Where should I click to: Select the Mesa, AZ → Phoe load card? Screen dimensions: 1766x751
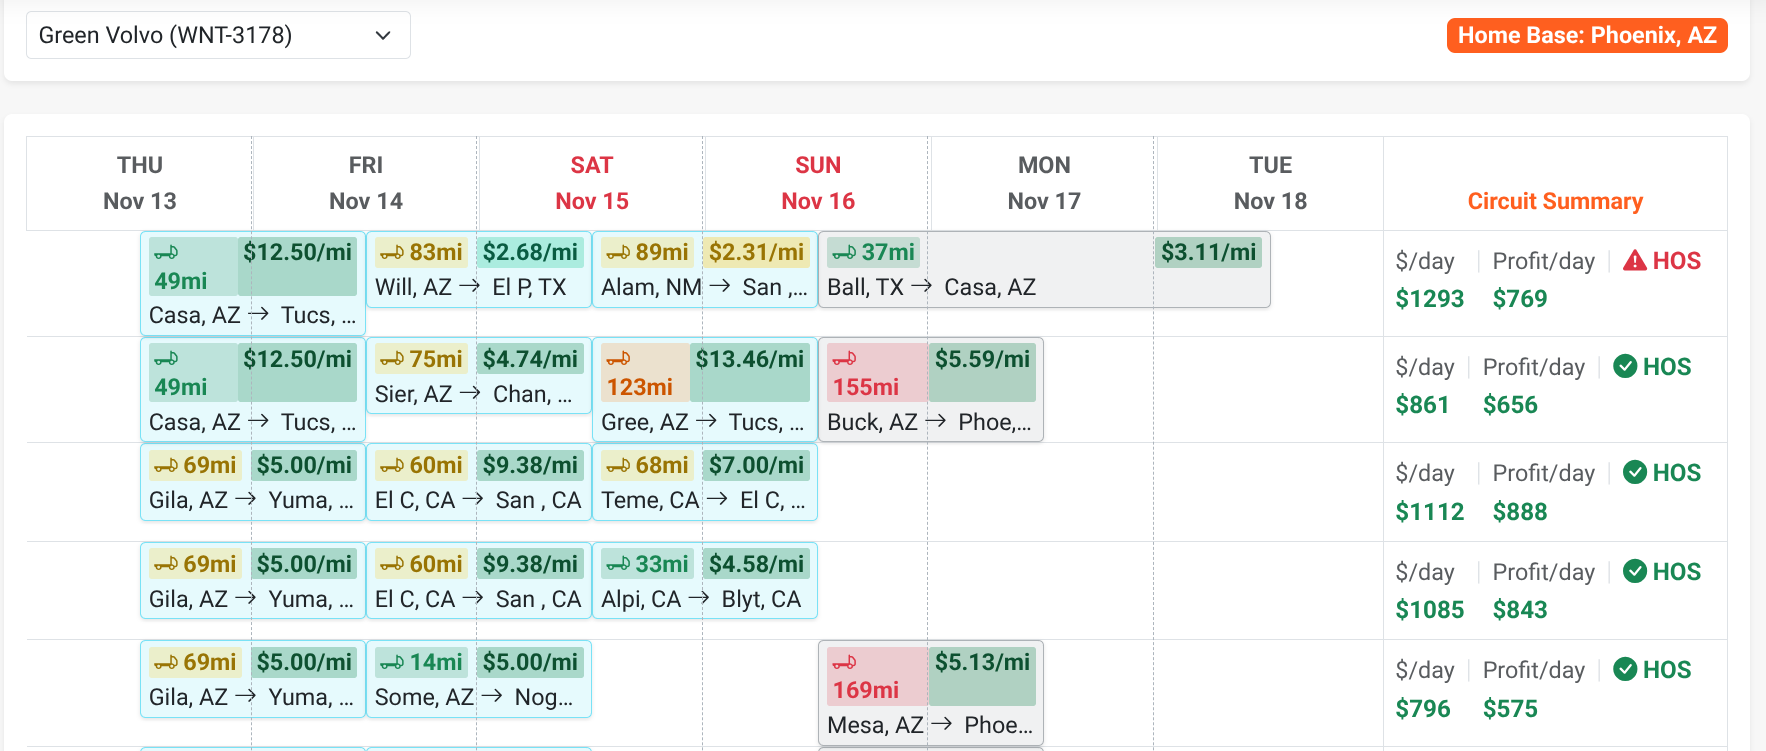pos(931,693)
